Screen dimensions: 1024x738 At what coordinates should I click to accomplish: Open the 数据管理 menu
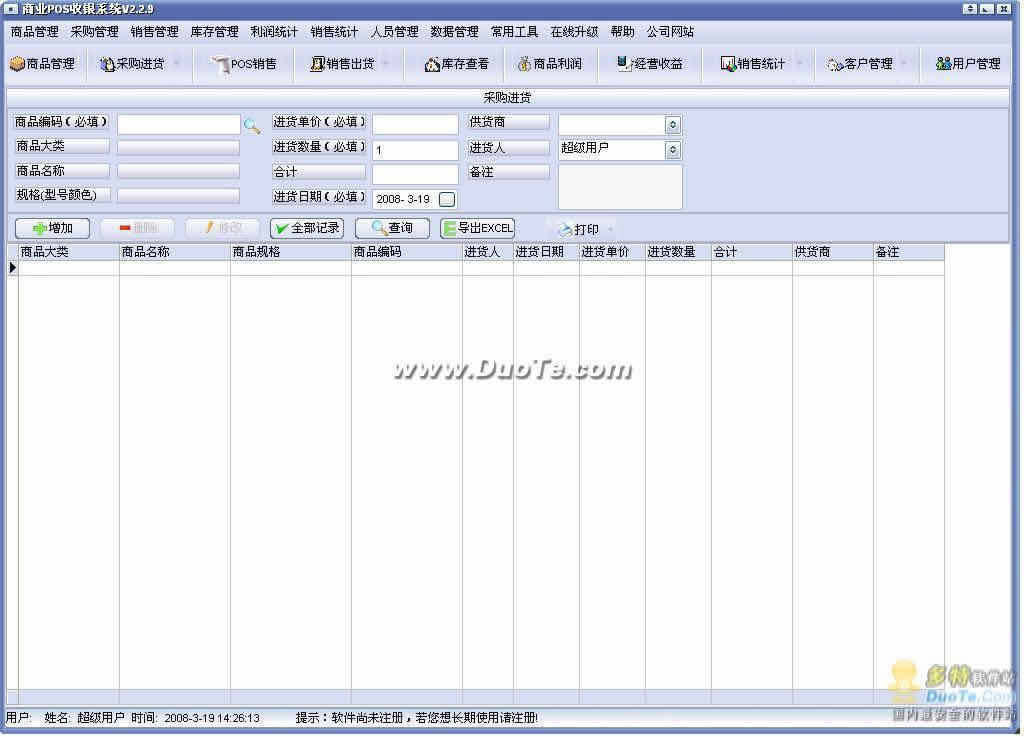454,32
